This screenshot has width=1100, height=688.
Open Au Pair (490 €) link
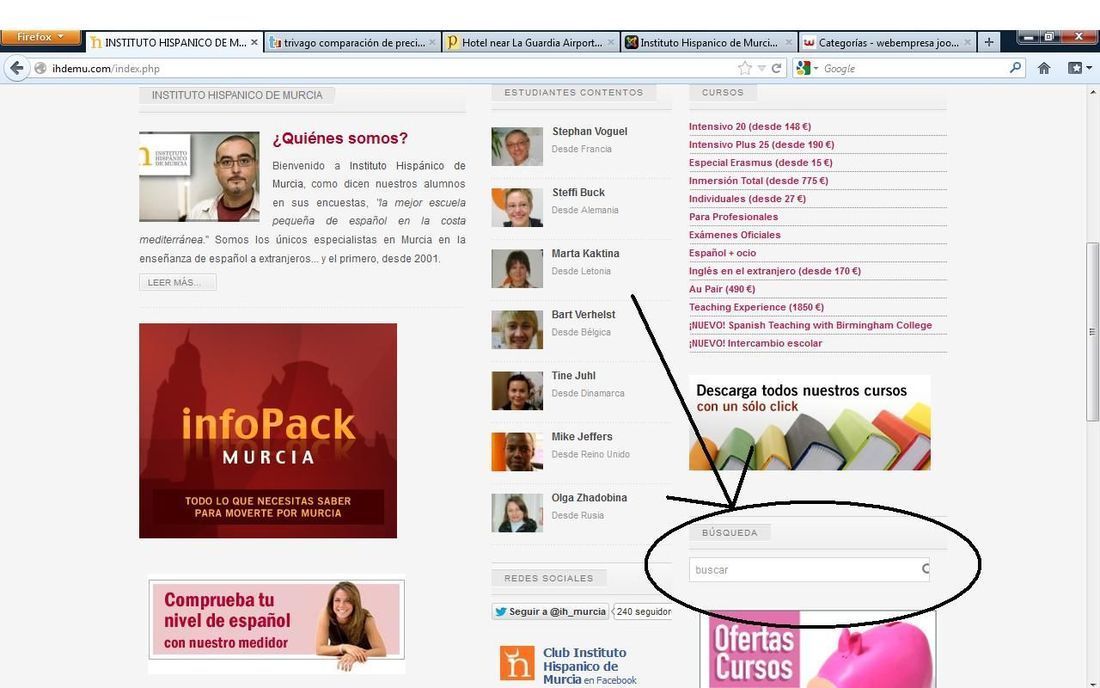pyautogui.click(x=722, y=289)
